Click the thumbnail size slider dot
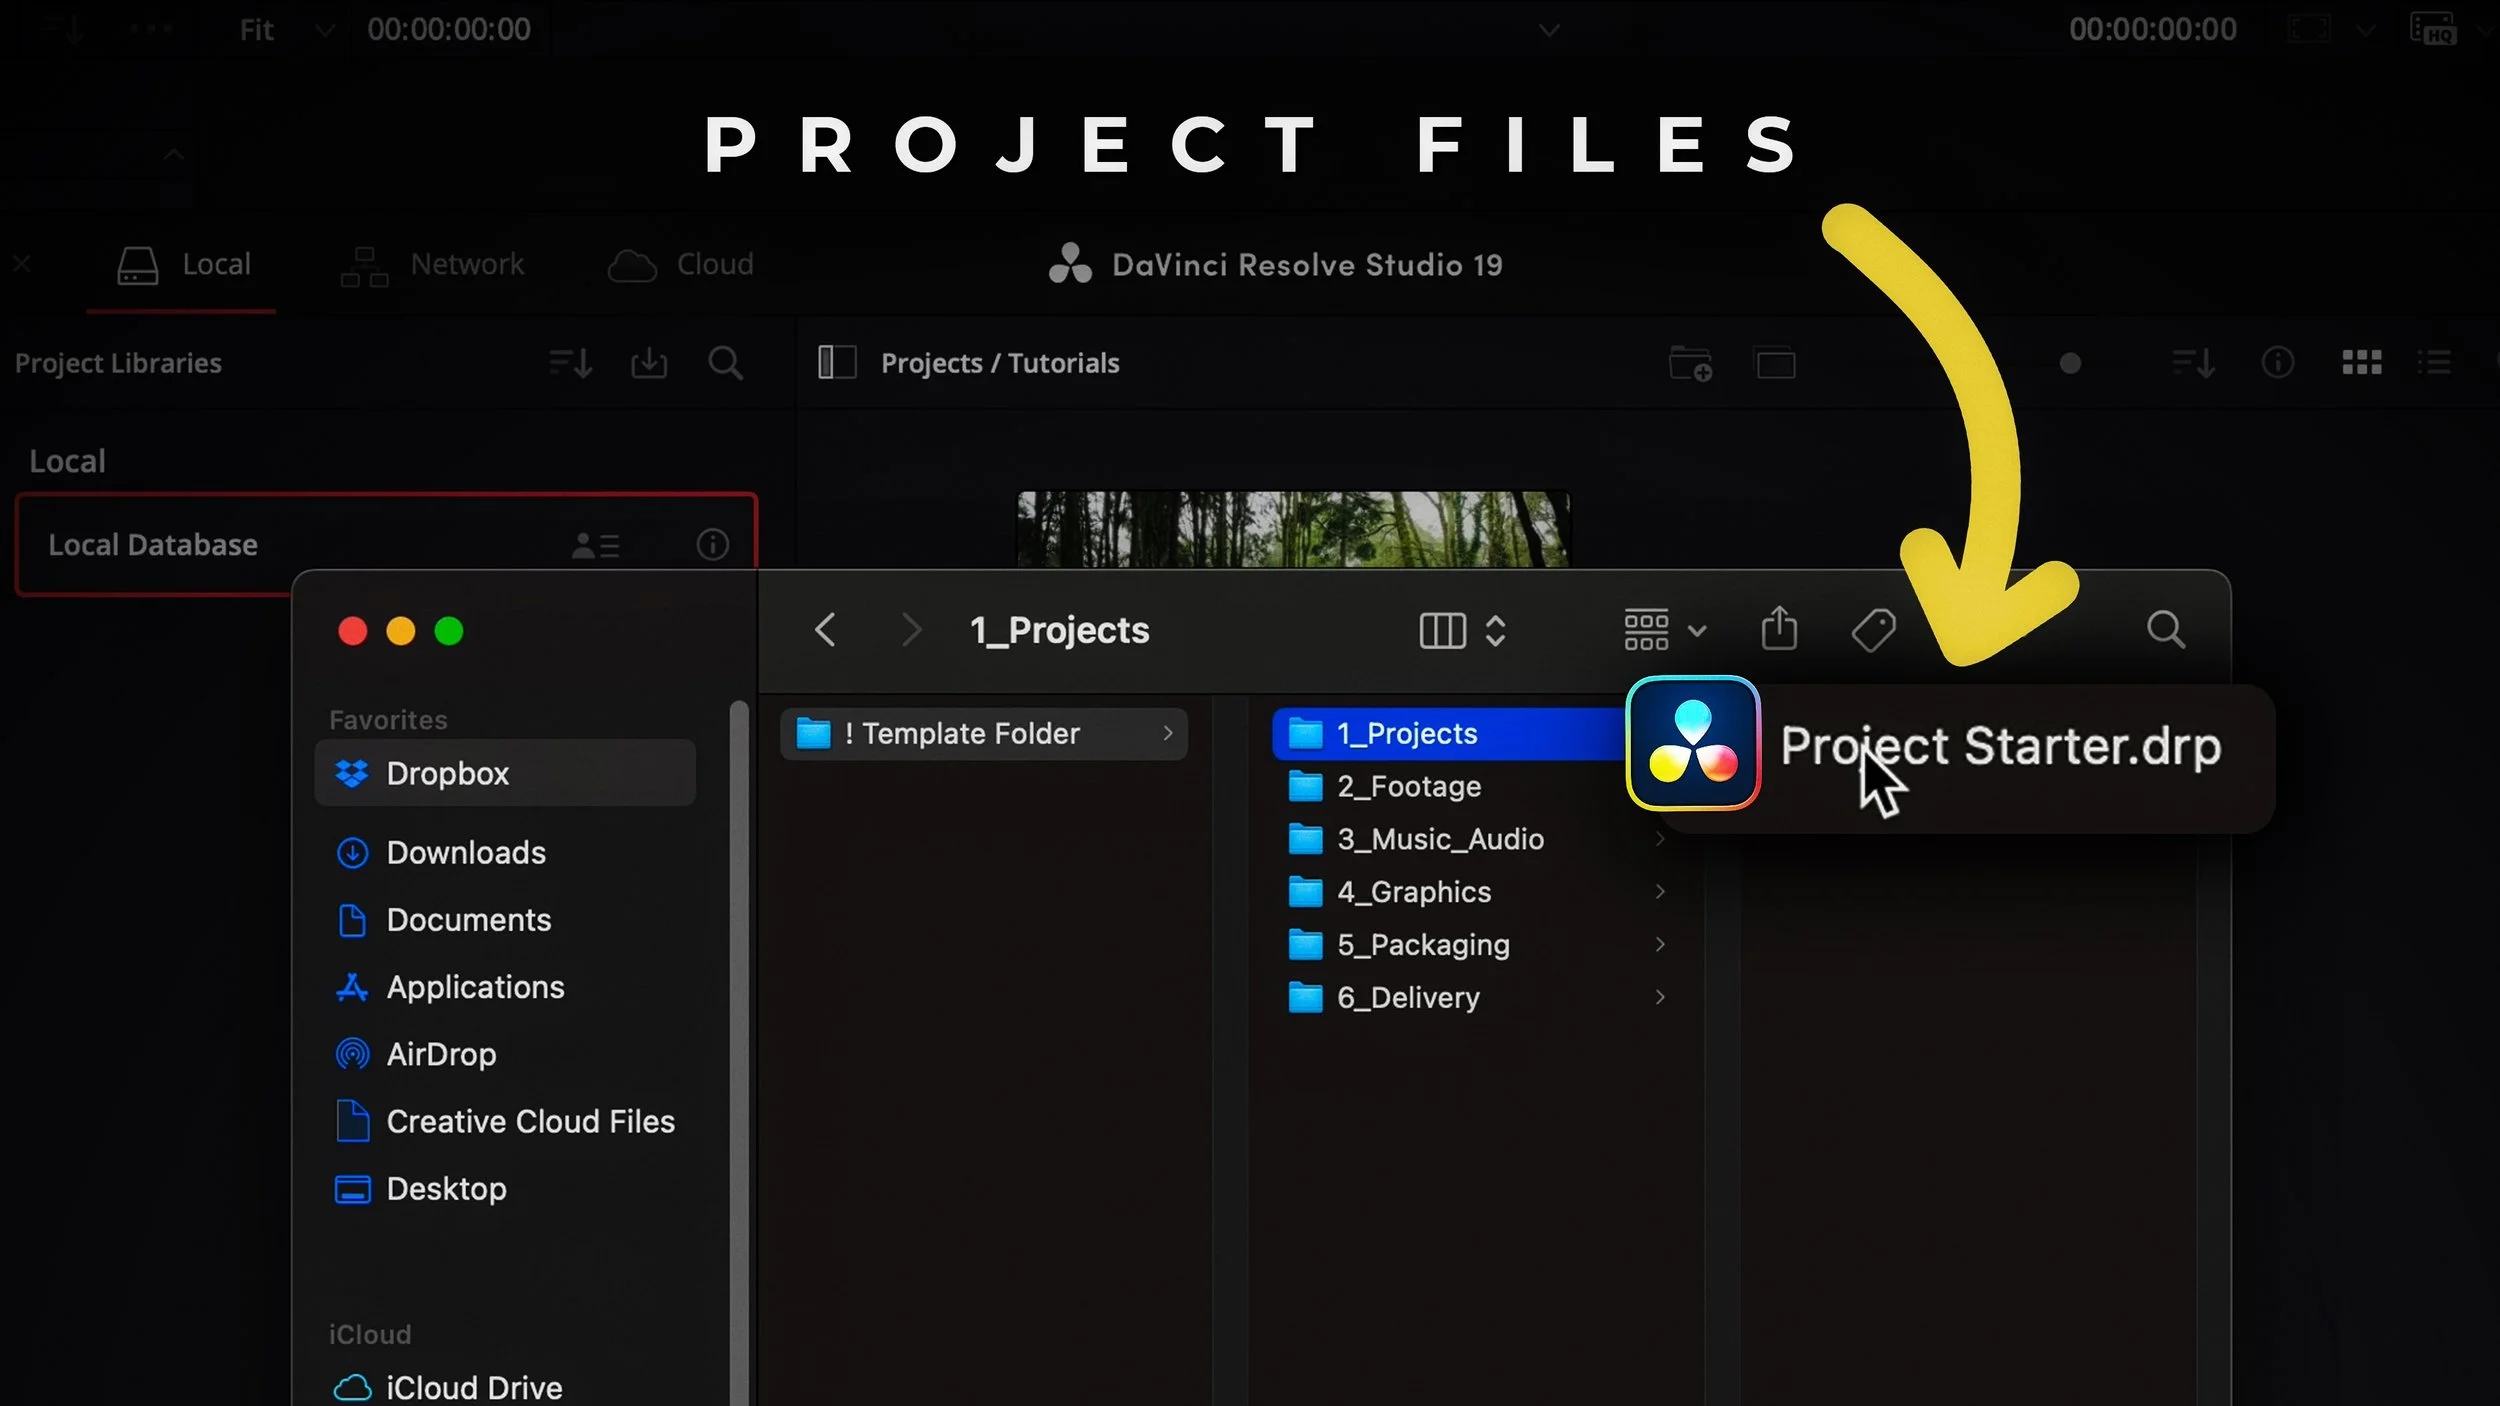2500x1406 pixels. click(2070, 363)
